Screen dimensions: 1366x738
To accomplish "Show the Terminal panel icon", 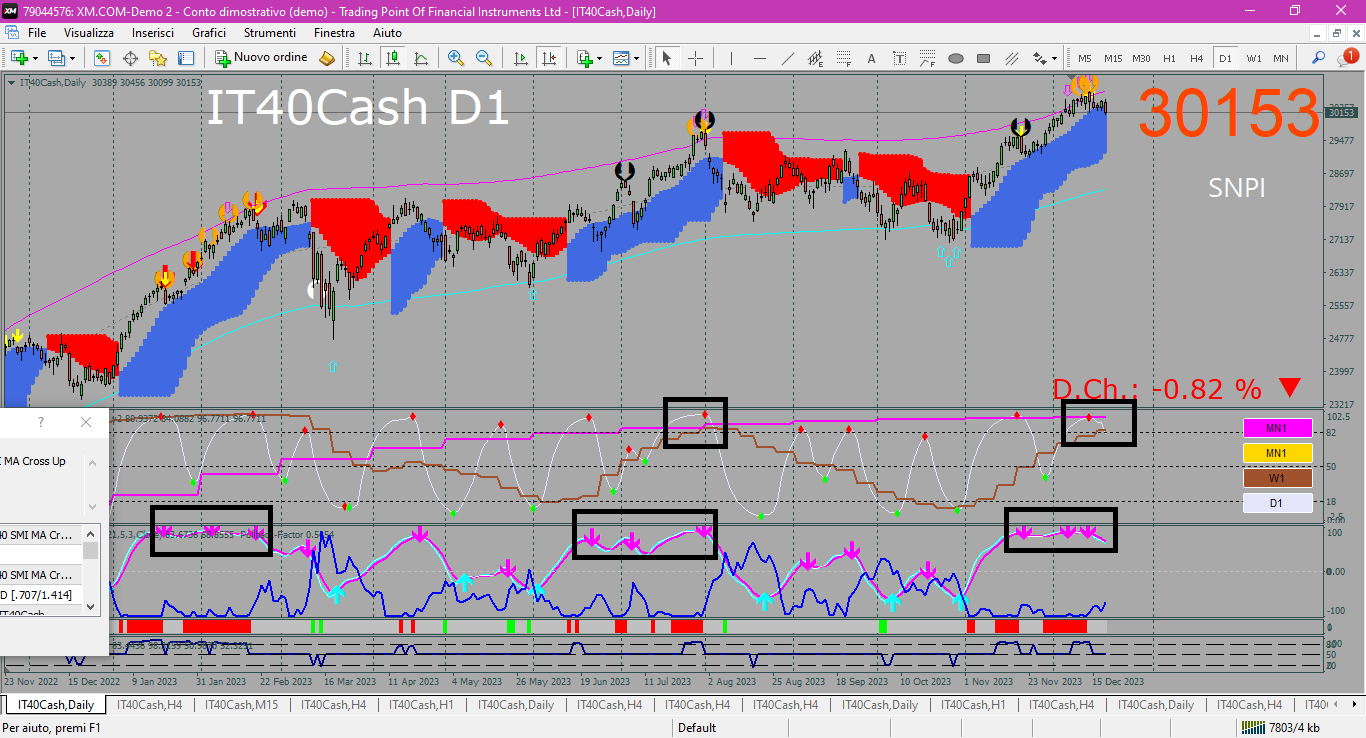I will coord(186,58).
